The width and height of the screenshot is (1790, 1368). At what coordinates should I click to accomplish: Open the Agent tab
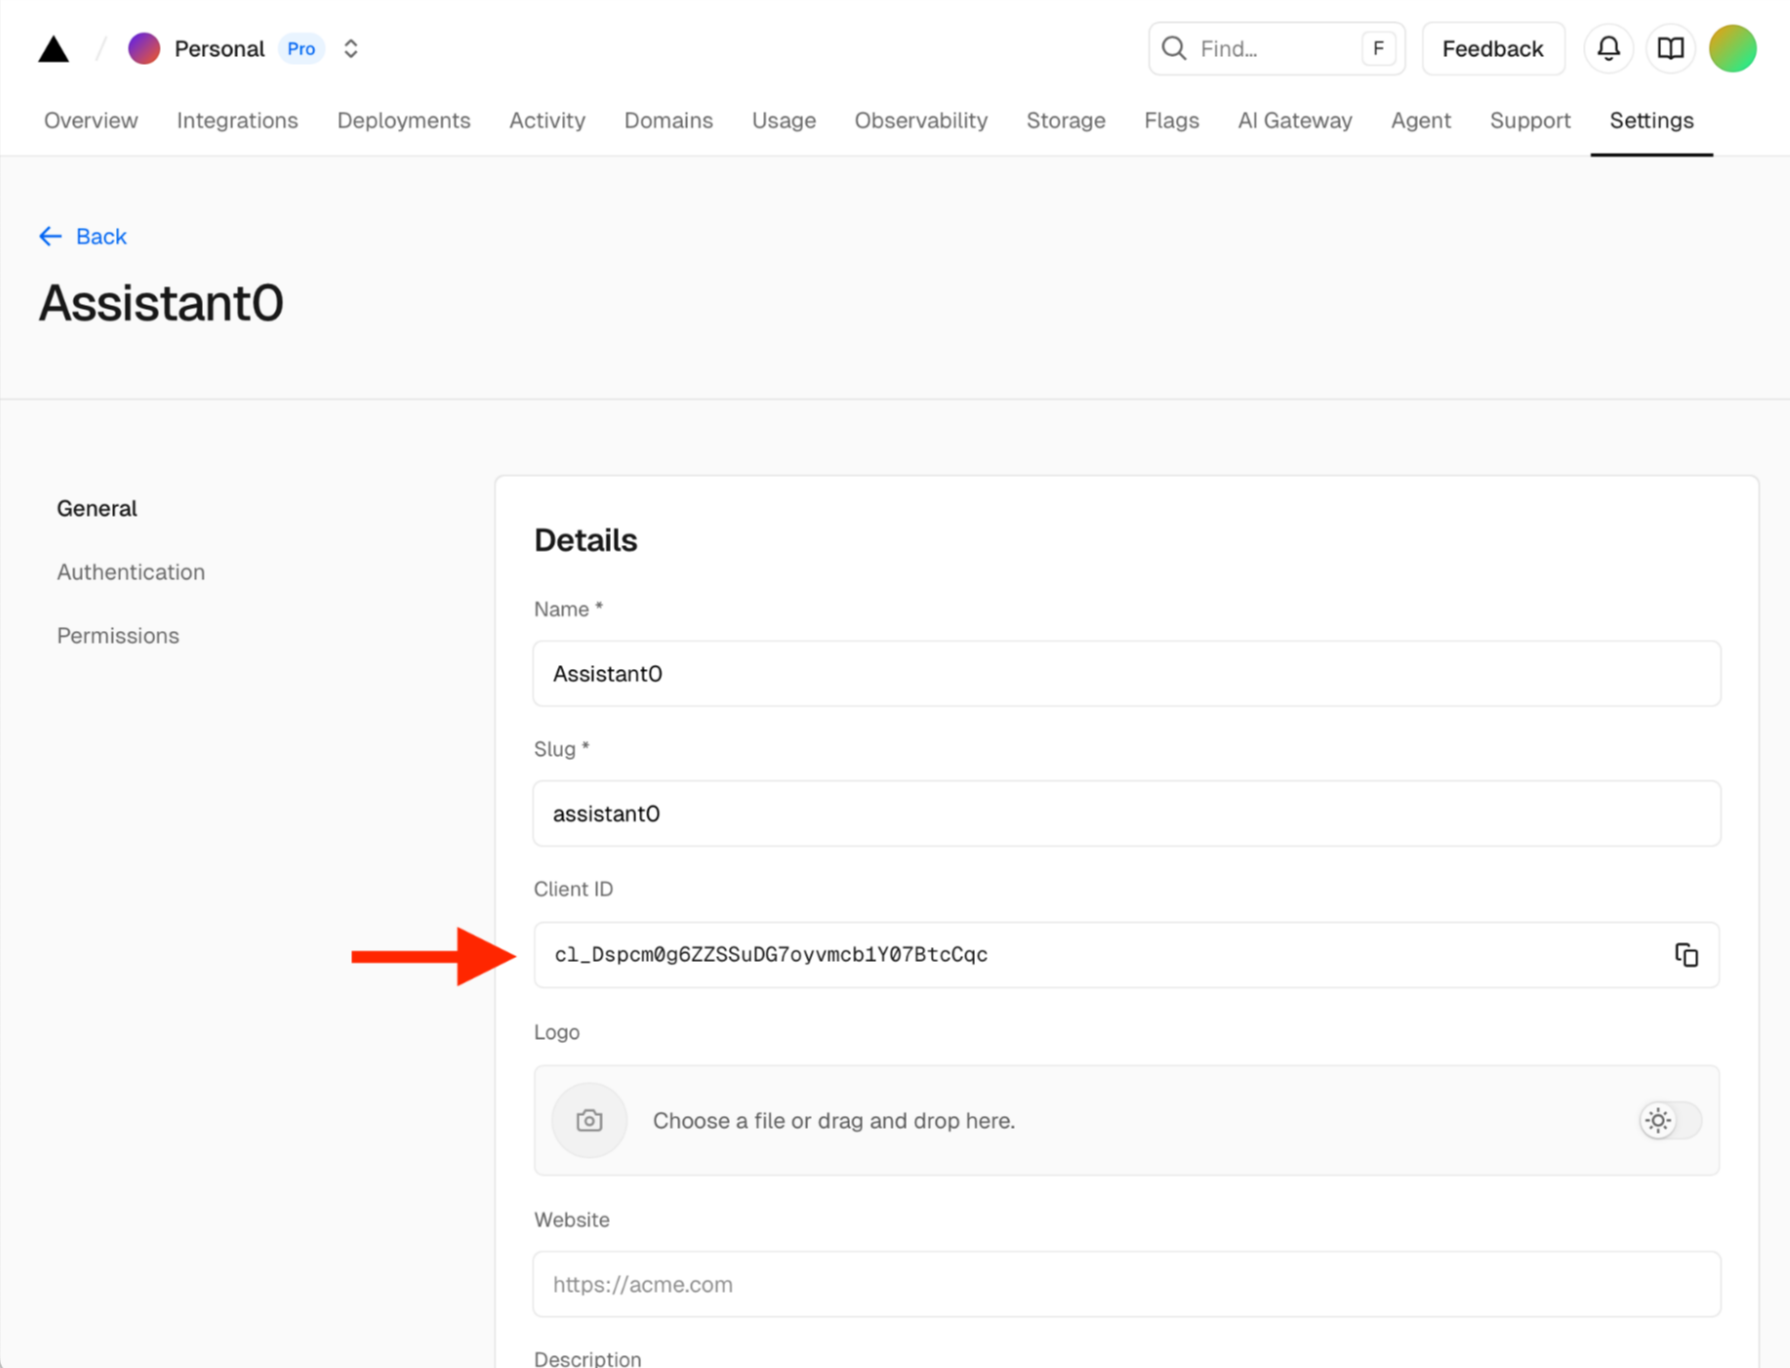1421,121
